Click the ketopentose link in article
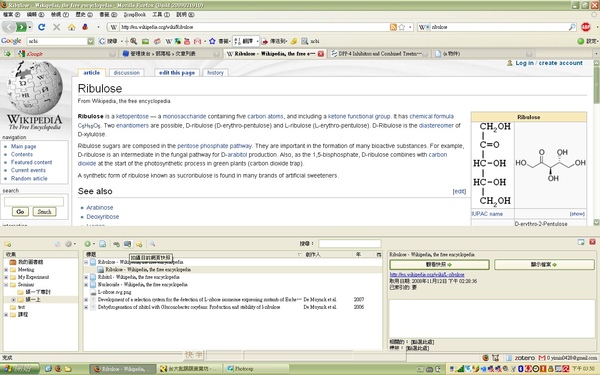This screenshot has height=375, width=600. pos(132,116)
